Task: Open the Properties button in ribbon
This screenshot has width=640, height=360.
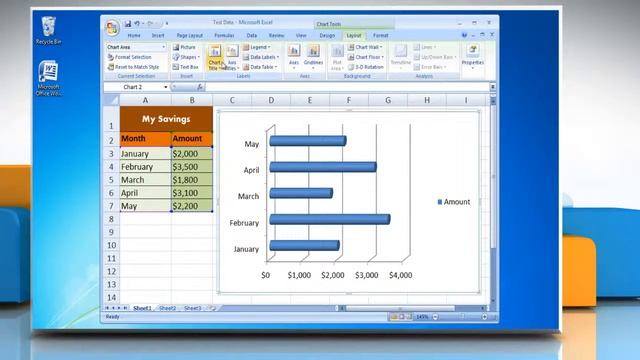Action: tap(473, 57)
